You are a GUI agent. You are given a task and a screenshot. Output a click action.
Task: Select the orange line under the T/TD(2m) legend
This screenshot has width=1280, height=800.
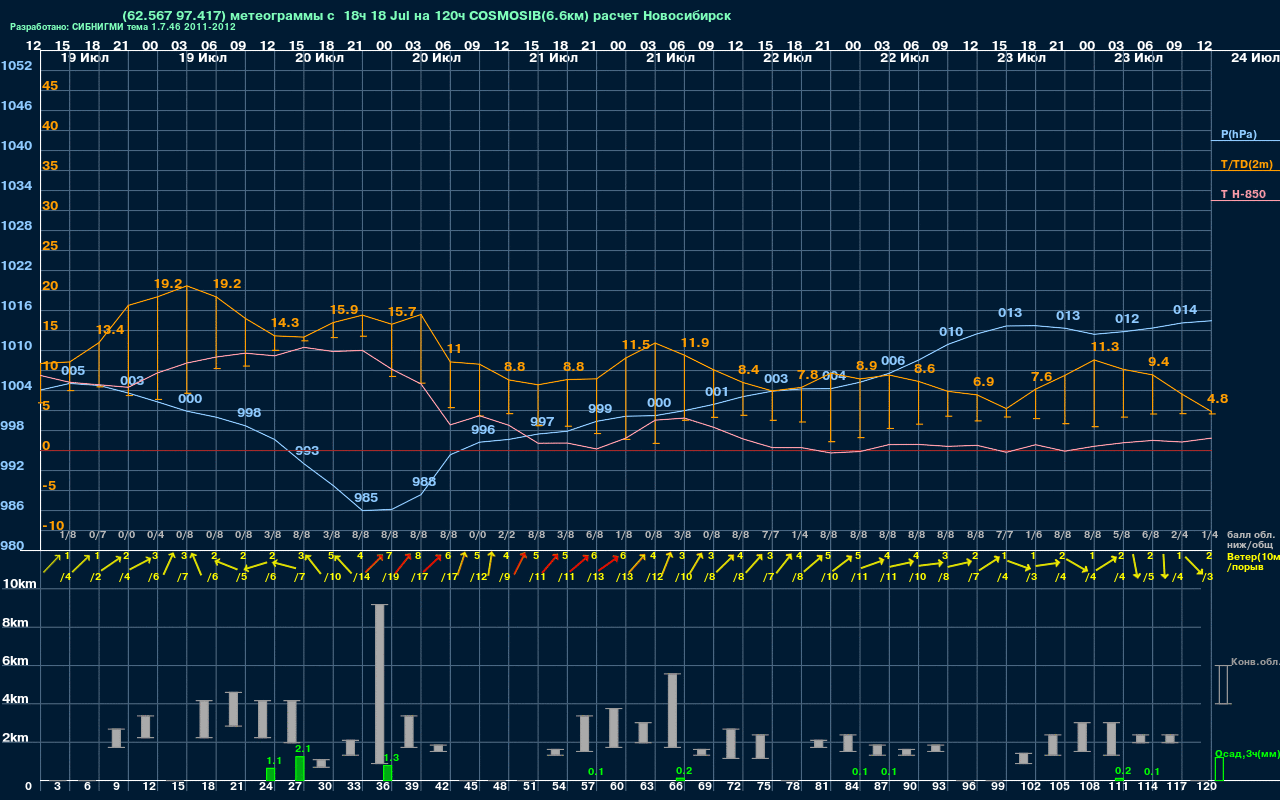1245,171
